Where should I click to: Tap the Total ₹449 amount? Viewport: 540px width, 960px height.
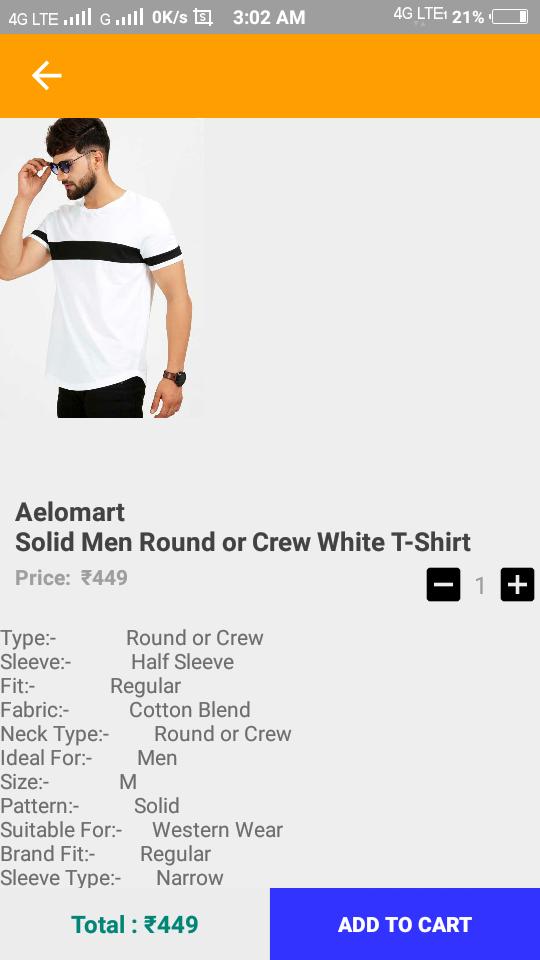pyautogui.click(x=135, y=924)
